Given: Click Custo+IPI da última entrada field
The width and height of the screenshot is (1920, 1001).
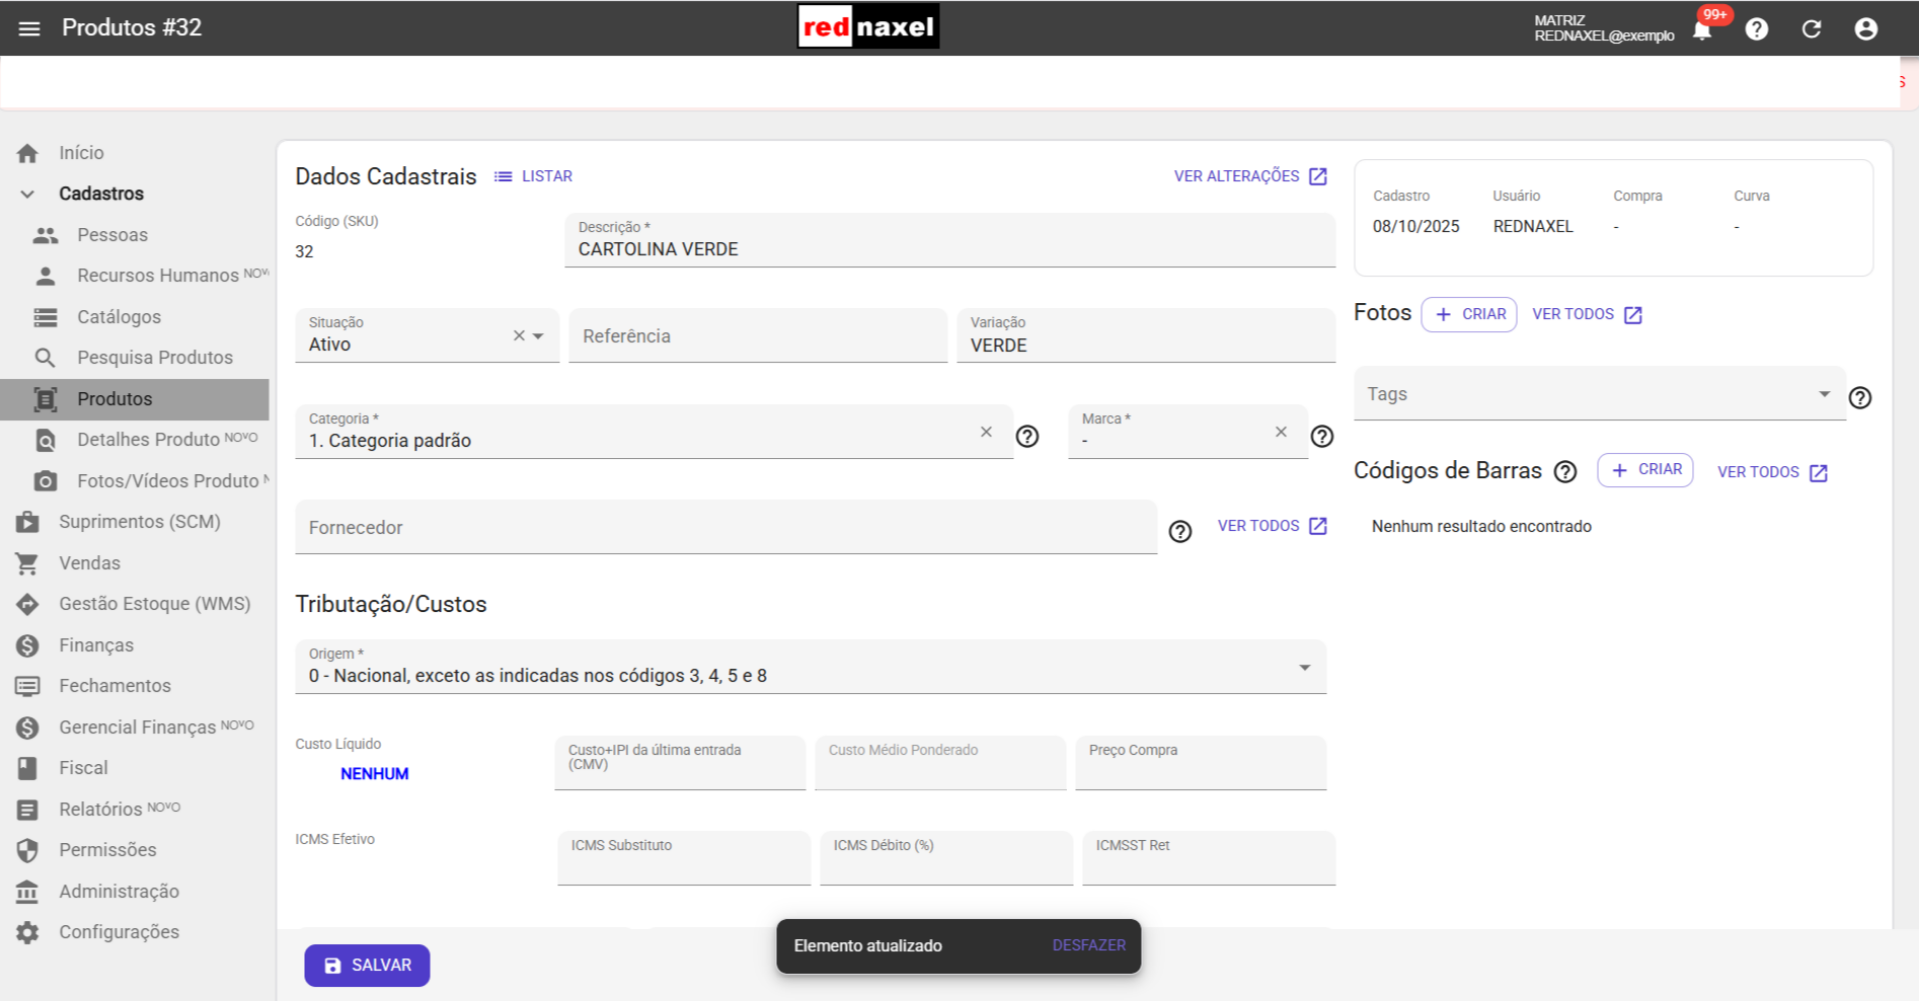Looking at the screenshot, I should click(680, 763).
